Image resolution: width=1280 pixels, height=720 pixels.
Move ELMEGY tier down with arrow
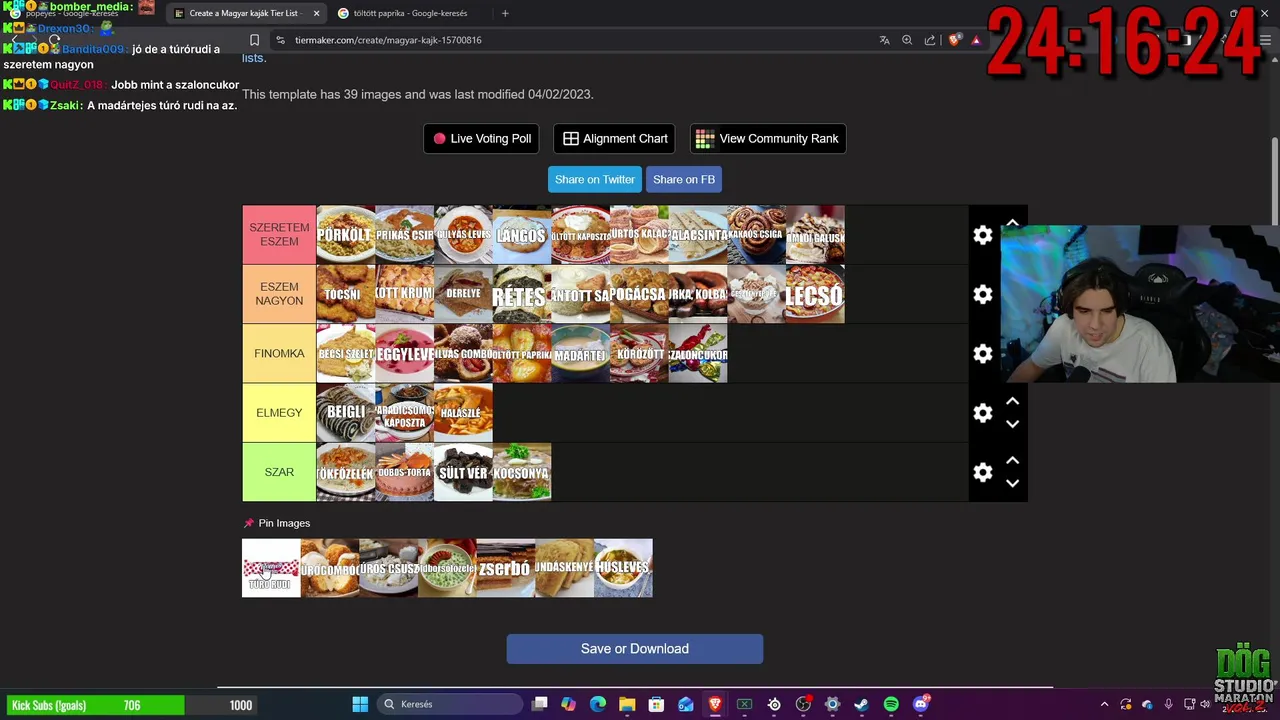[x=1012, y=424]
